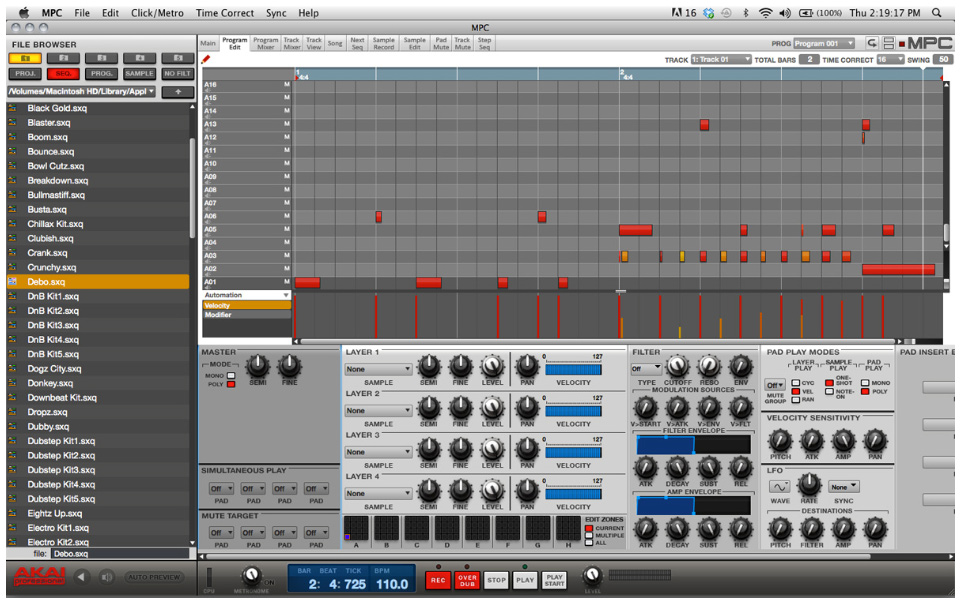Toggle AUTO PREVIEW button
The height and width of the screenshot is (604, 962).
tap(153, 577)
